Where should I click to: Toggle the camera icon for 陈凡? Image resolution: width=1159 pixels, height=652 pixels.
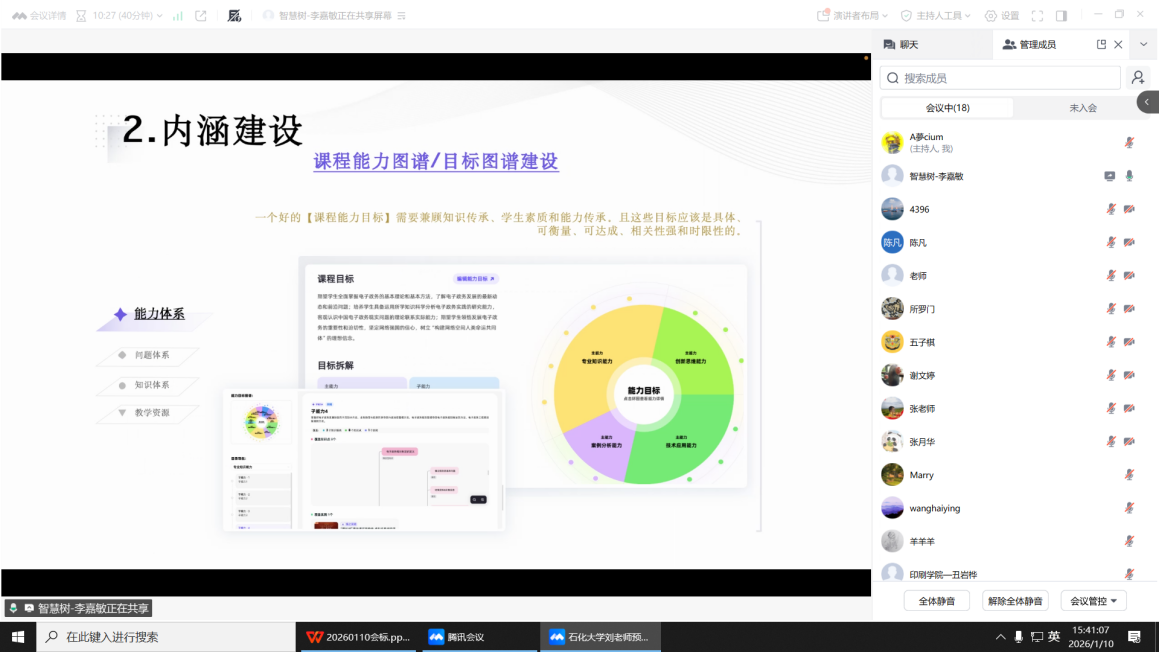click(1129, 243)
